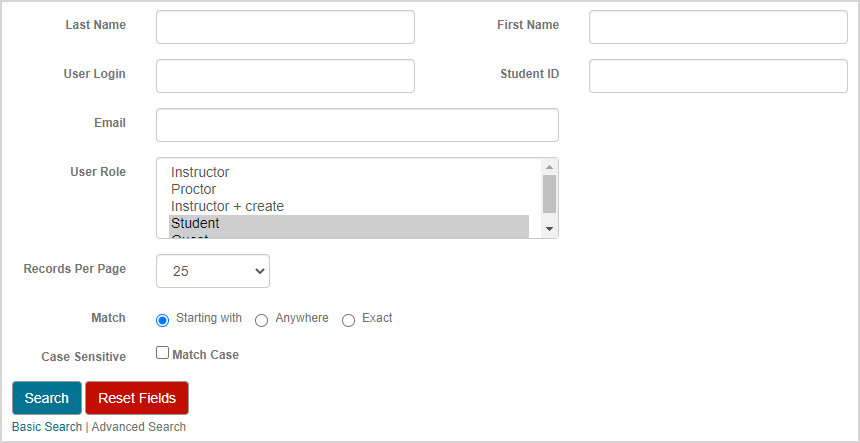Switch to Basic Search link
This screenshot has height=443, width=860.
coord(47,427)
